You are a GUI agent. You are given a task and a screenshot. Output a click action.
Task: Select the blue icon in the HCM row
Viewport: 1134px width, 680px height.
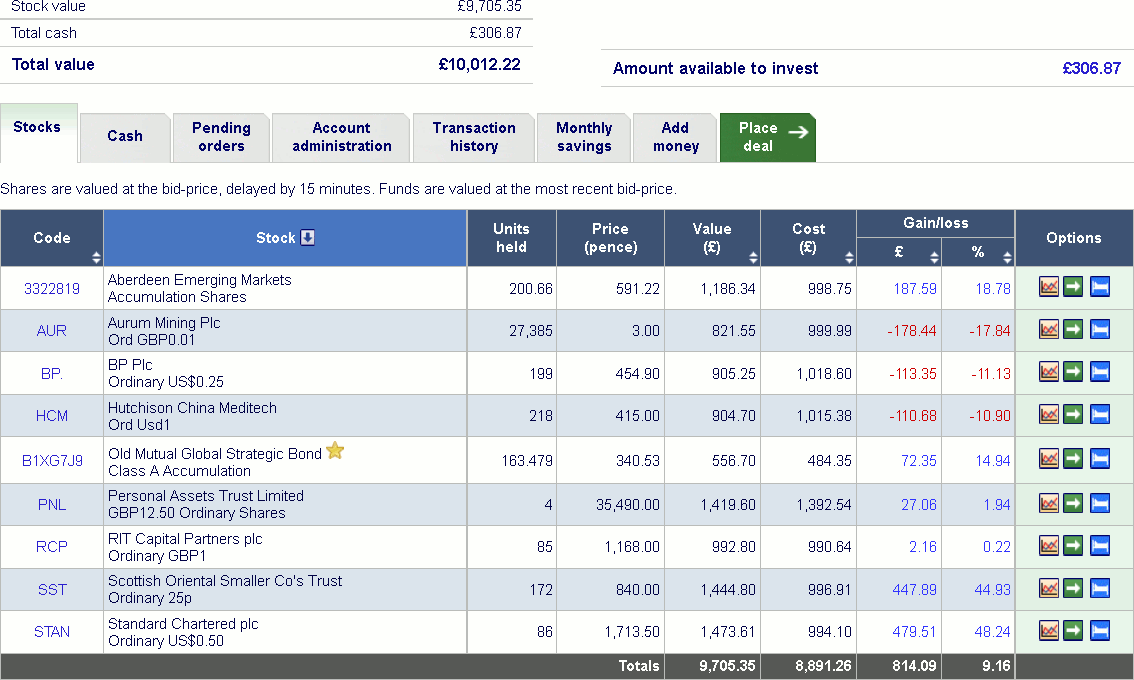1099,415
